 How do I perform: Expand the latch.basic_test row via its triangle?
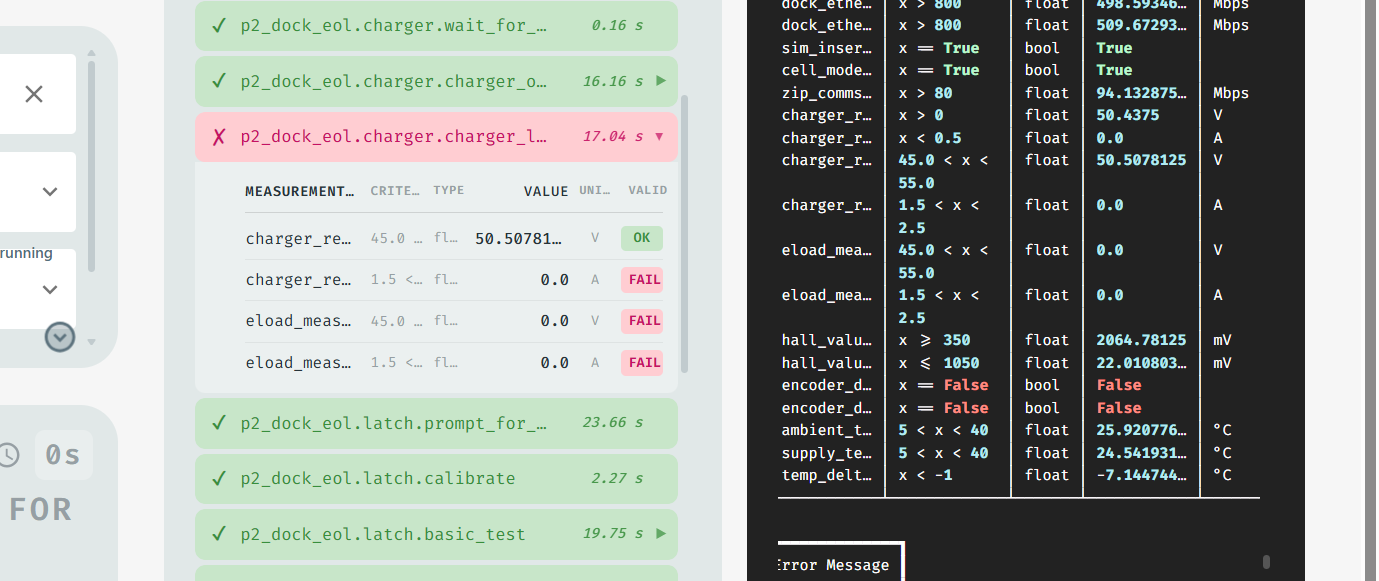pyautogui.click(x=661, y=533)
